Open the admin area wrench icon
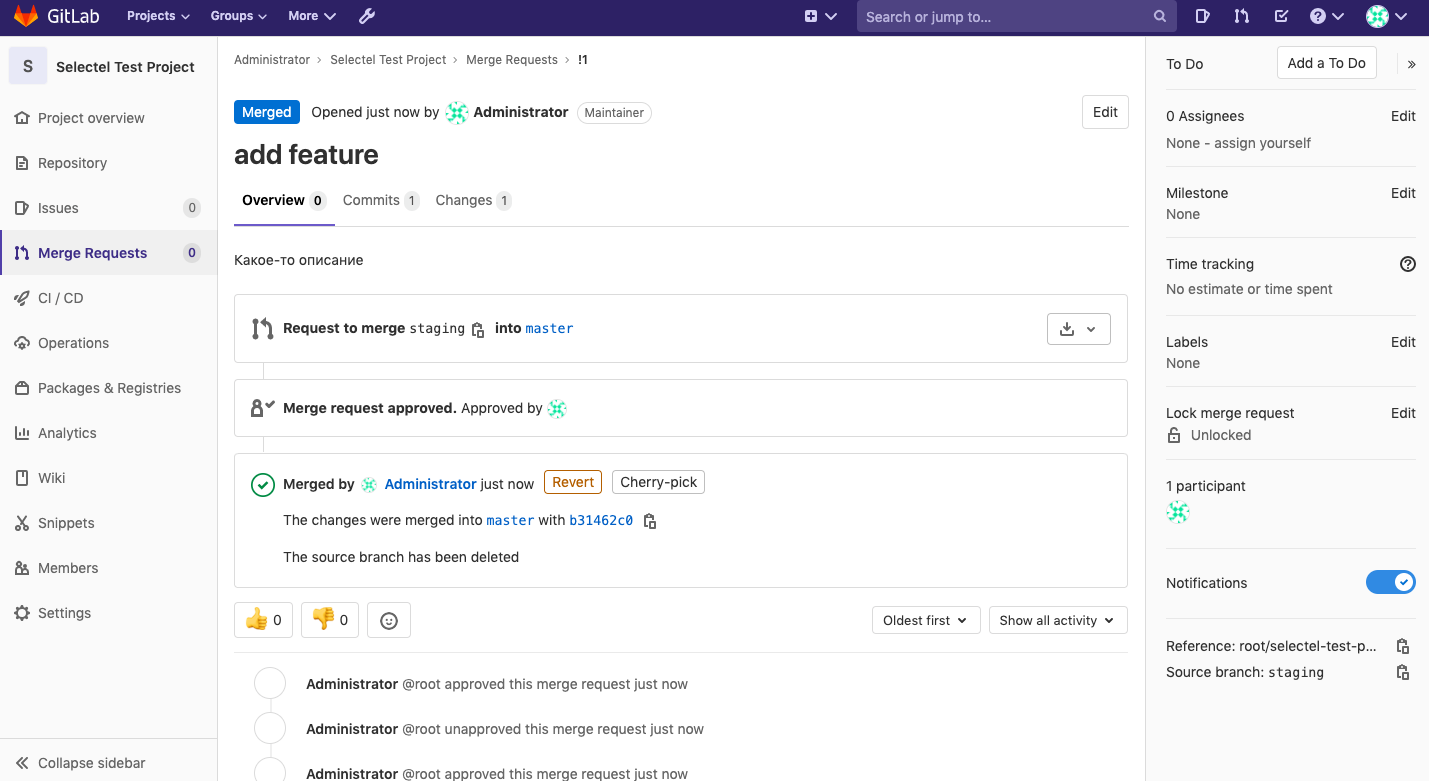Viewport: 1429px width, 781px height. pos(367,16)
